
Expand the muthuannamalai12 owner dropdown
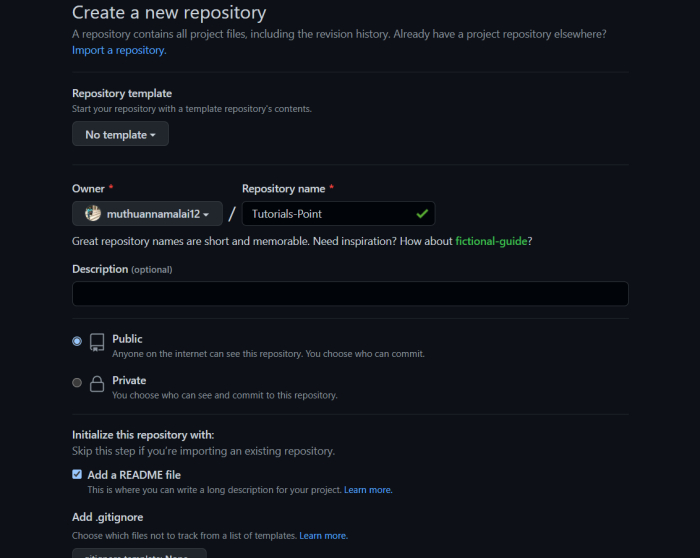coord(146,214)
